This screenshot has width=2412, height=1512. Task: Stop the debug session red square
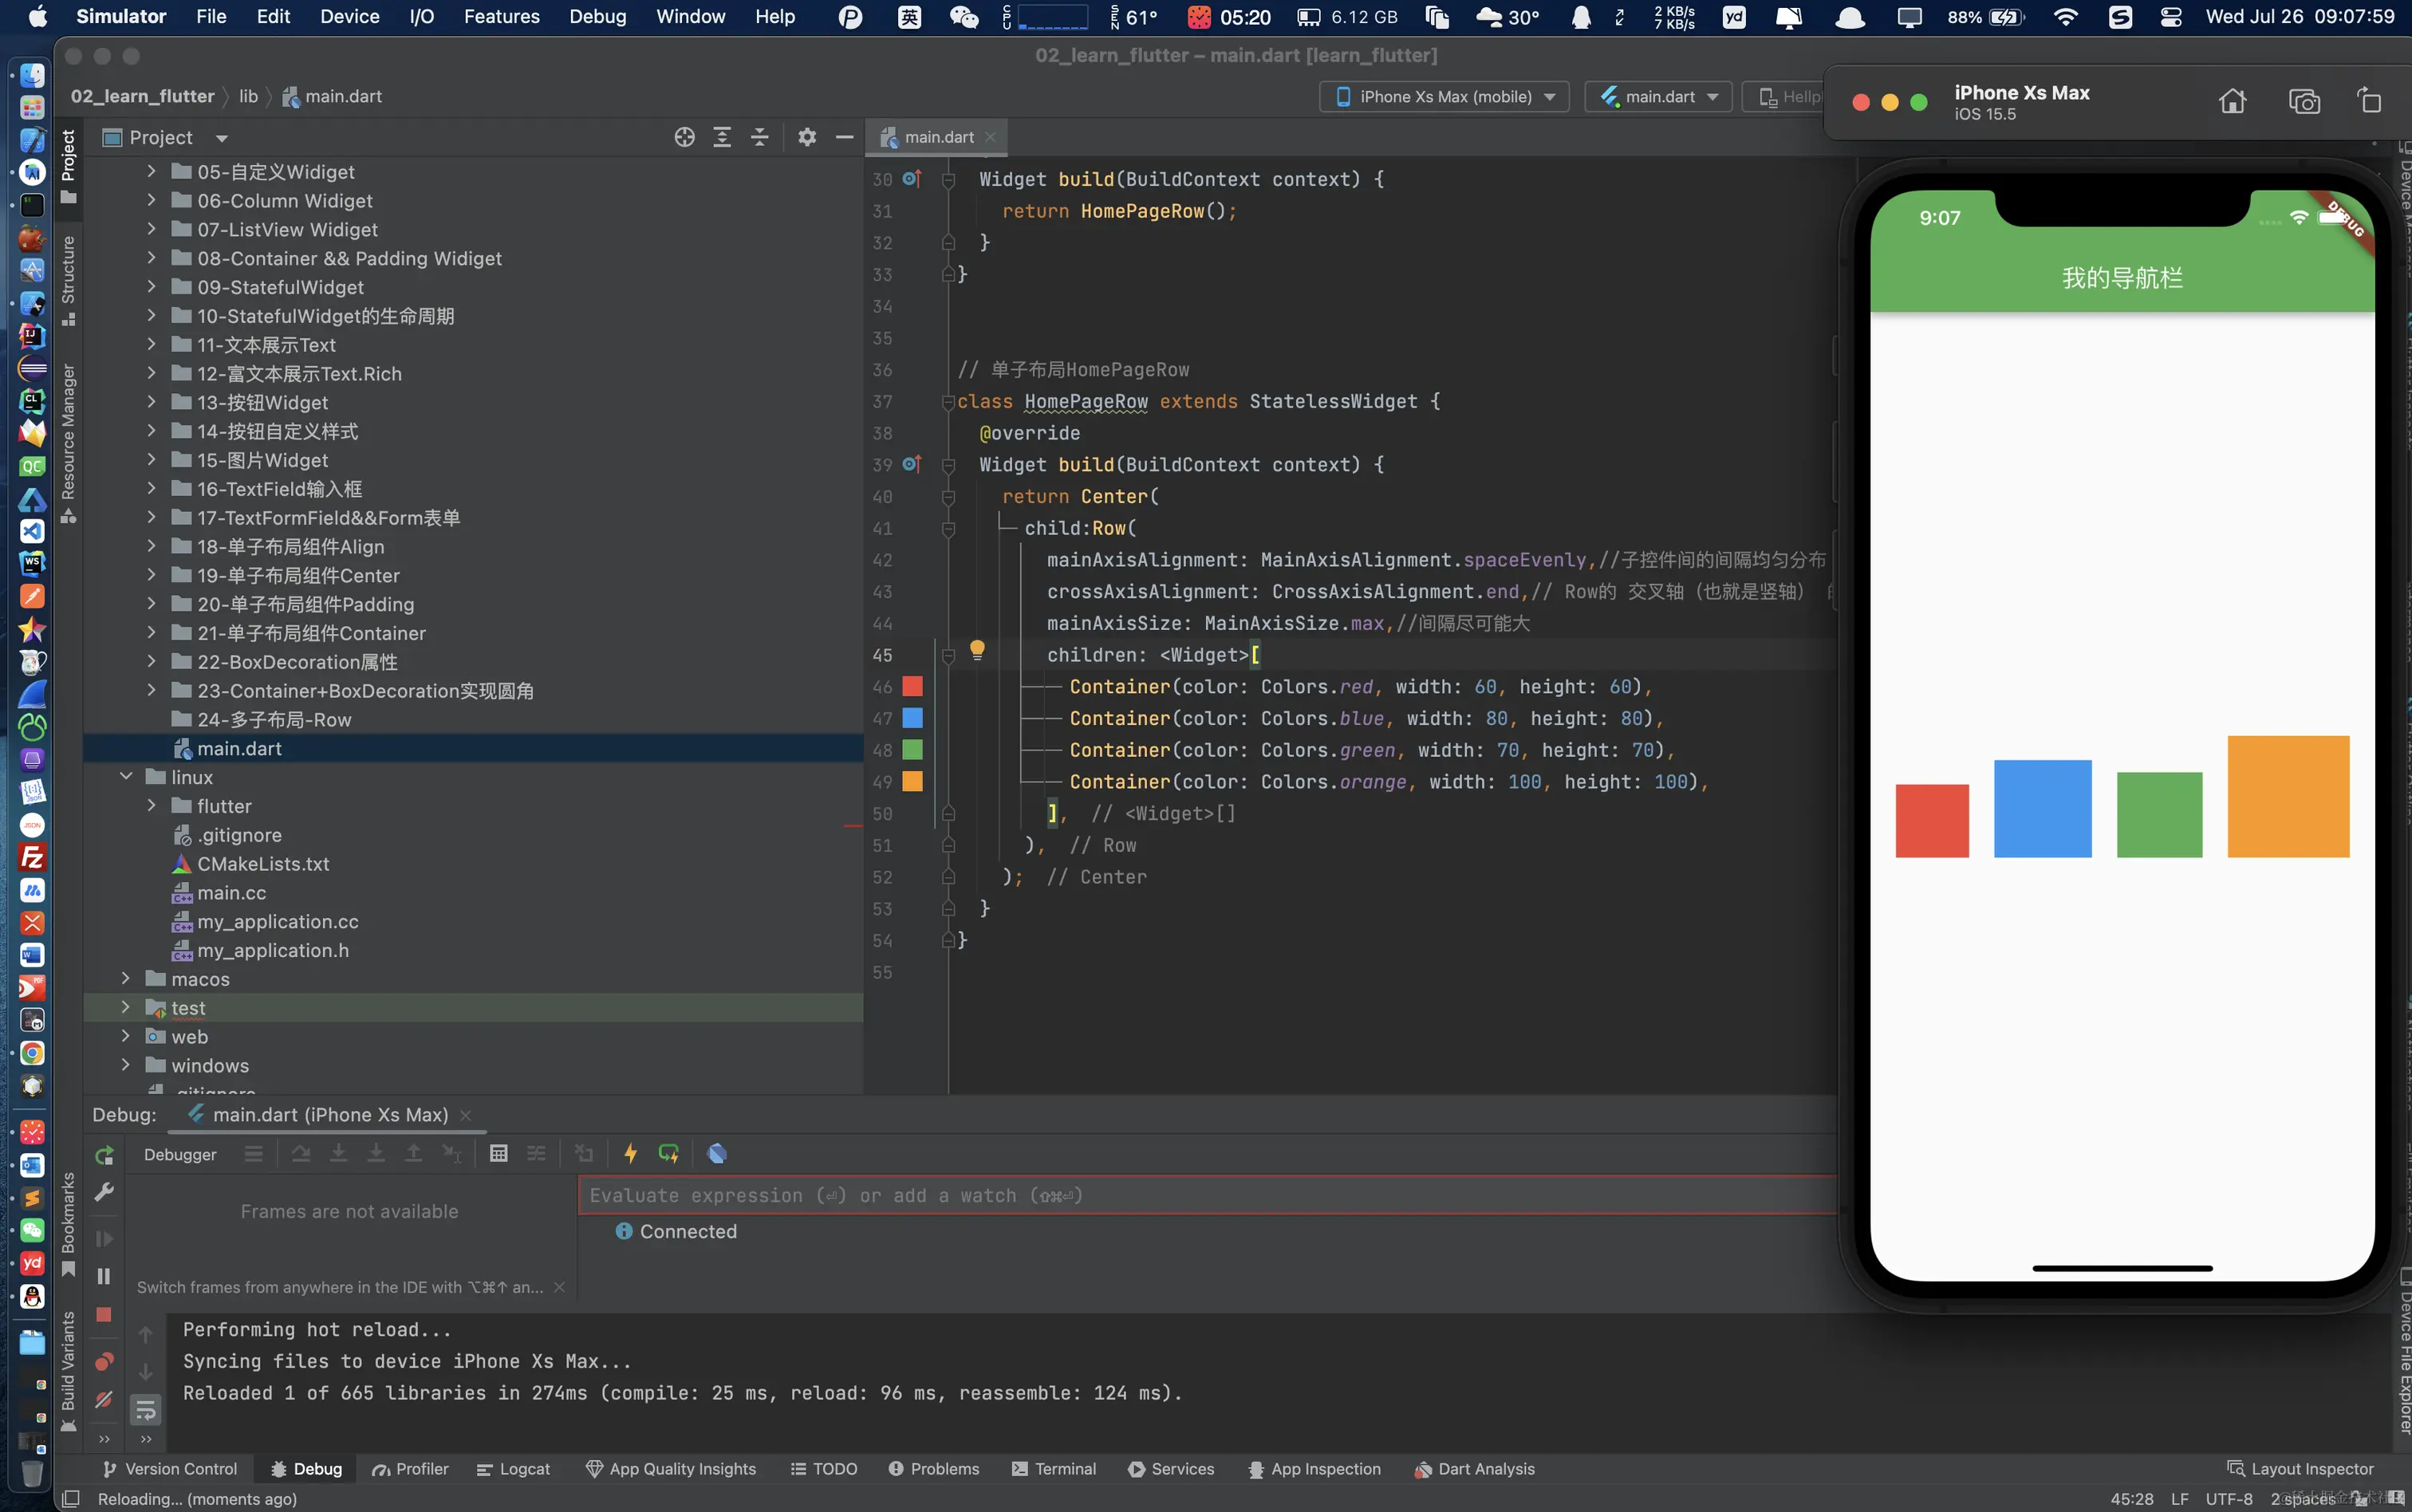(x=103, y=1315)
